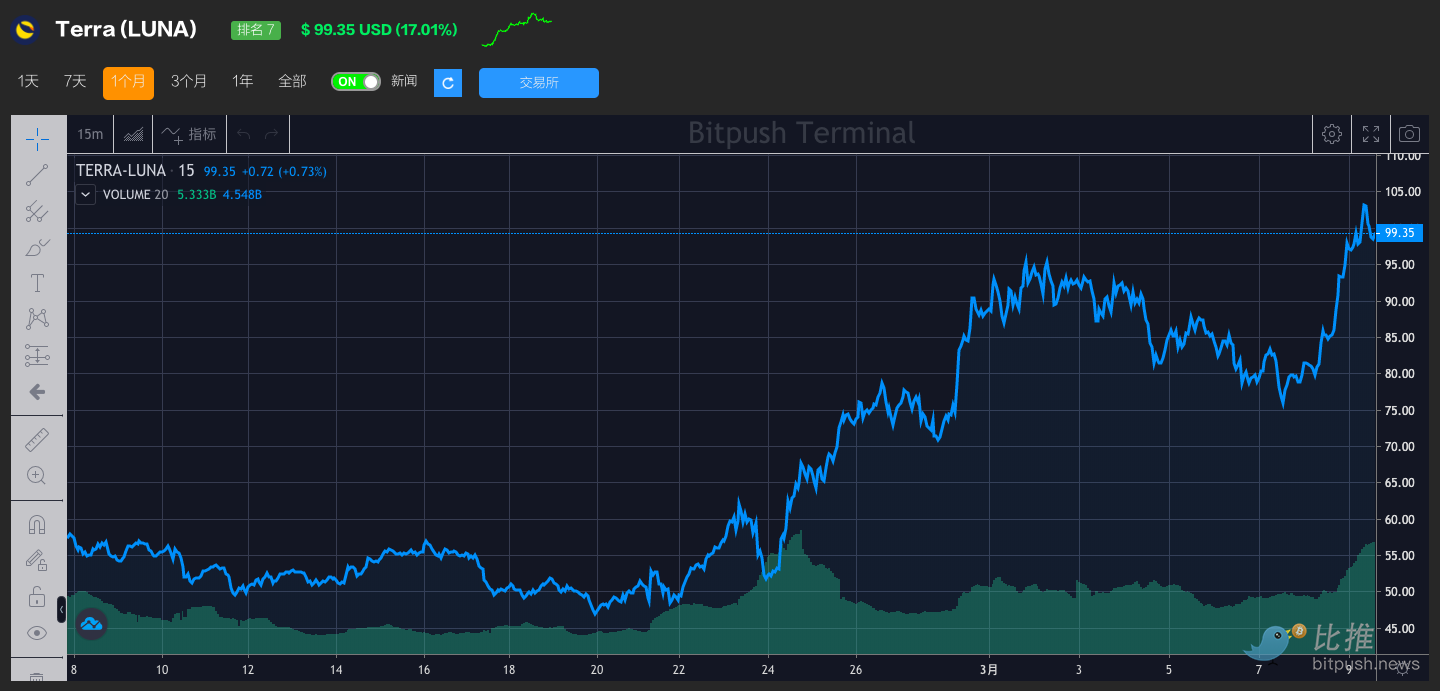Select the zoom in magnifier tool

37,475
